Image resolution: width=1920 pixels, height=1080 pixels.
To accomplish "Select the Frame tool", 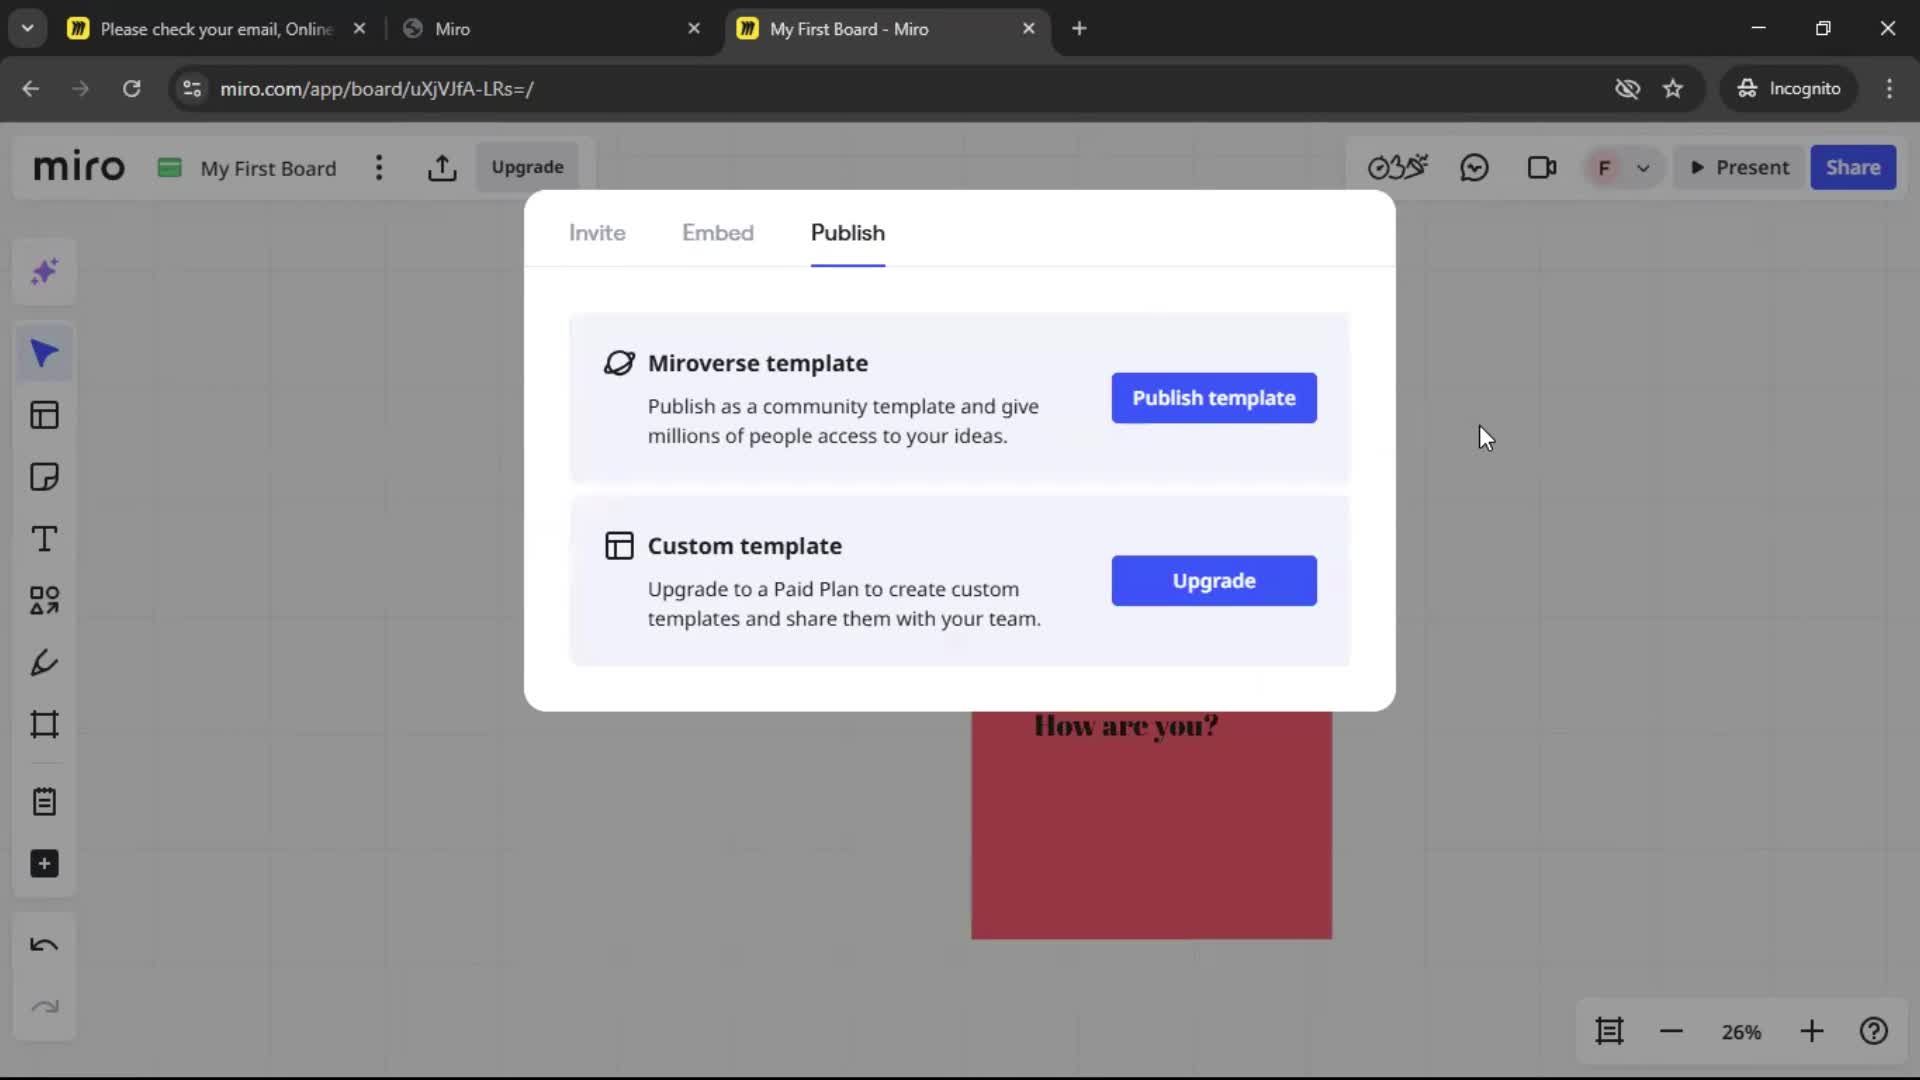I will (44, 724).
